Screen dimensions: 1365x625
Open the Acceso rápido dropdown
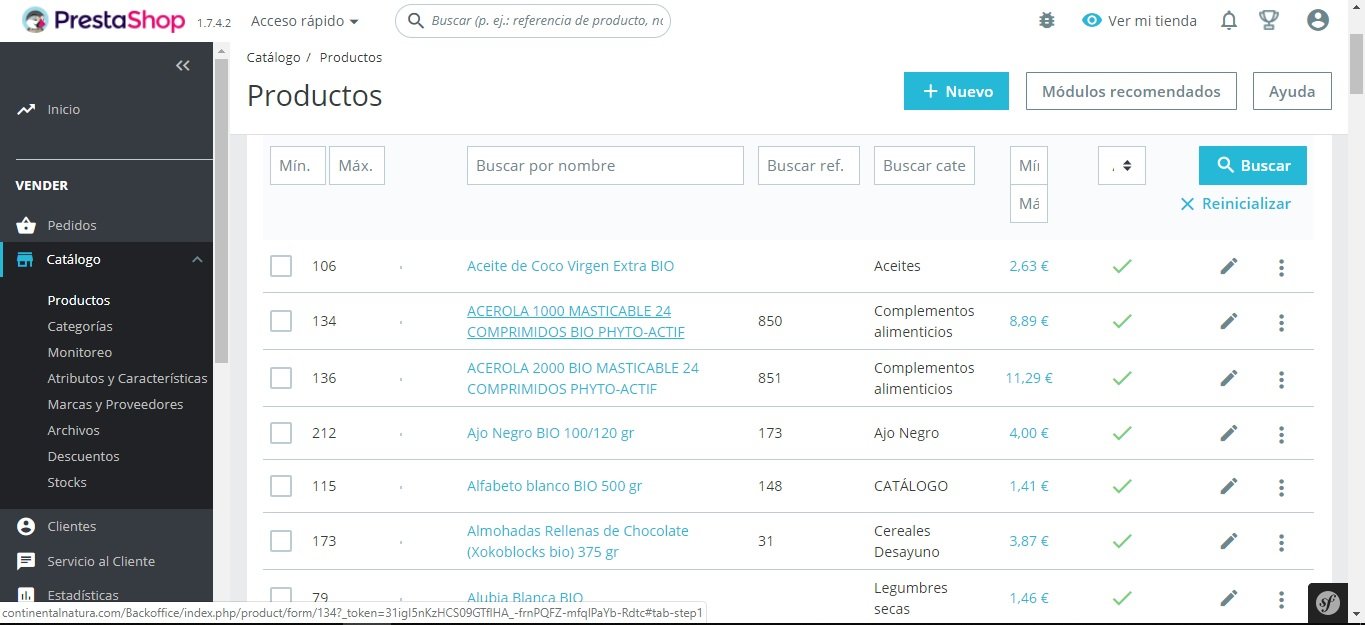tap(305, 21)
